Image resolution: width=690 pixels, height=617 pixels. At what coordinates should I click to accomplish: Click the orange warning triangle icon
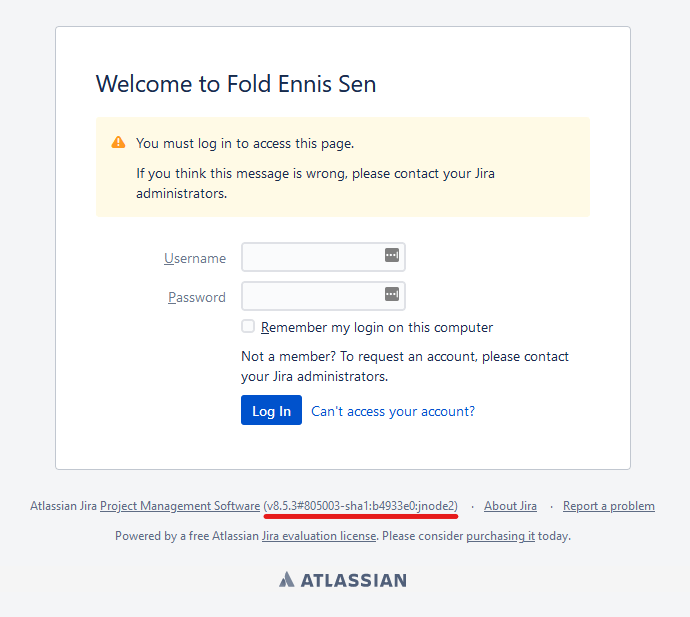(x=119, y=142)
